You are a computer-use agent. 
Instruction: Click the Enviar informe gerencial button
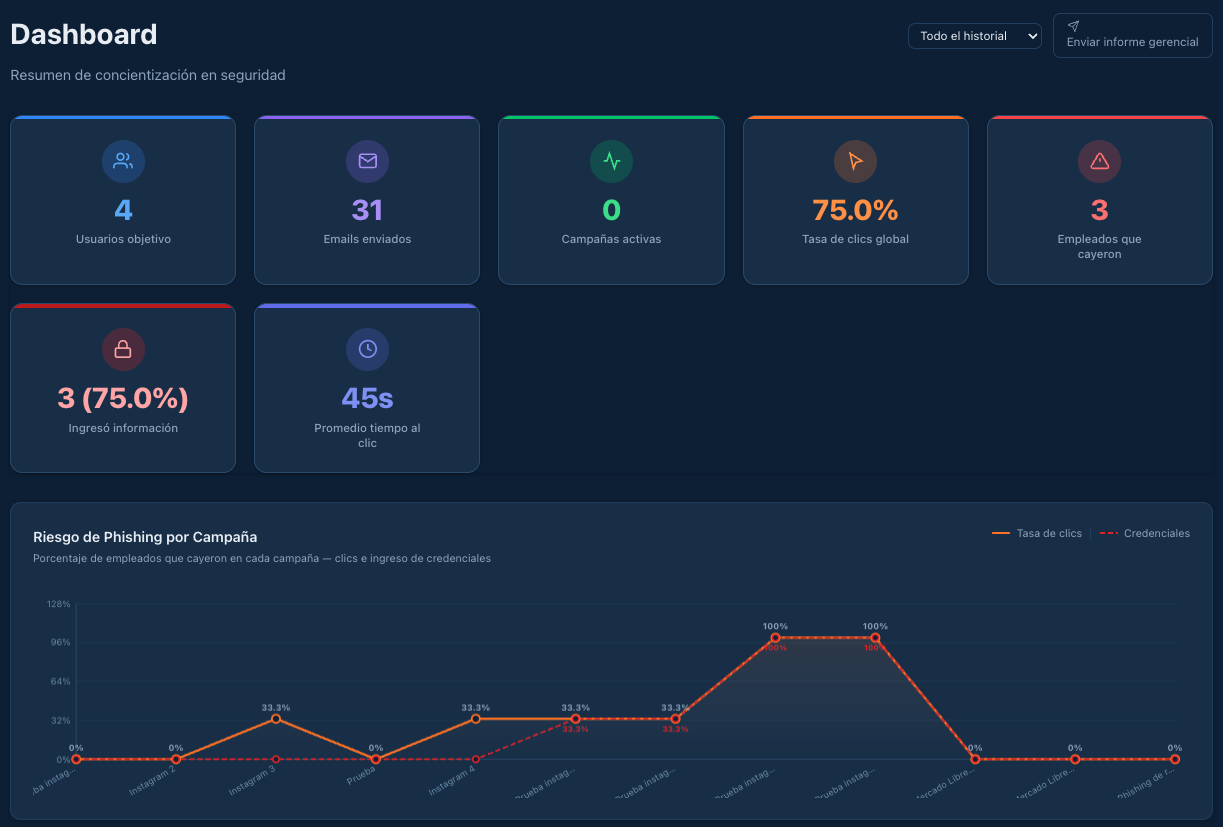[1132, 35]
